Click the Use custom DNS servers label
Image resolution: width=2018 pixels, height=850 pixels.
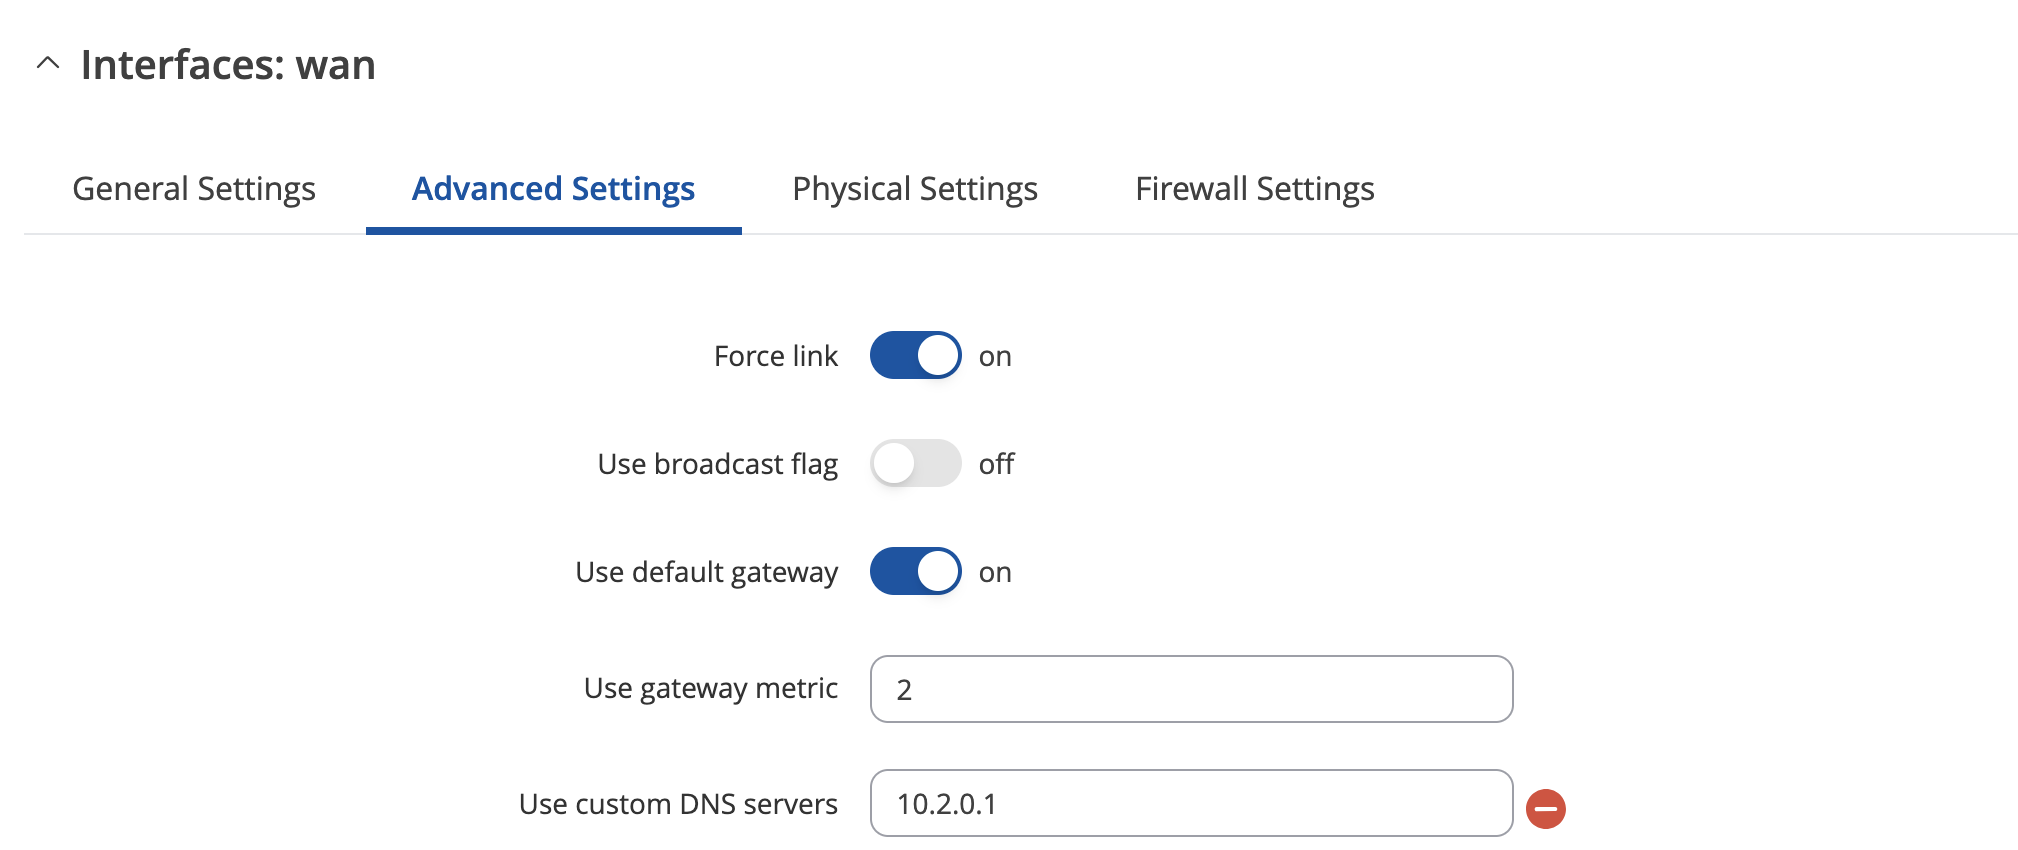coord(678,804)
